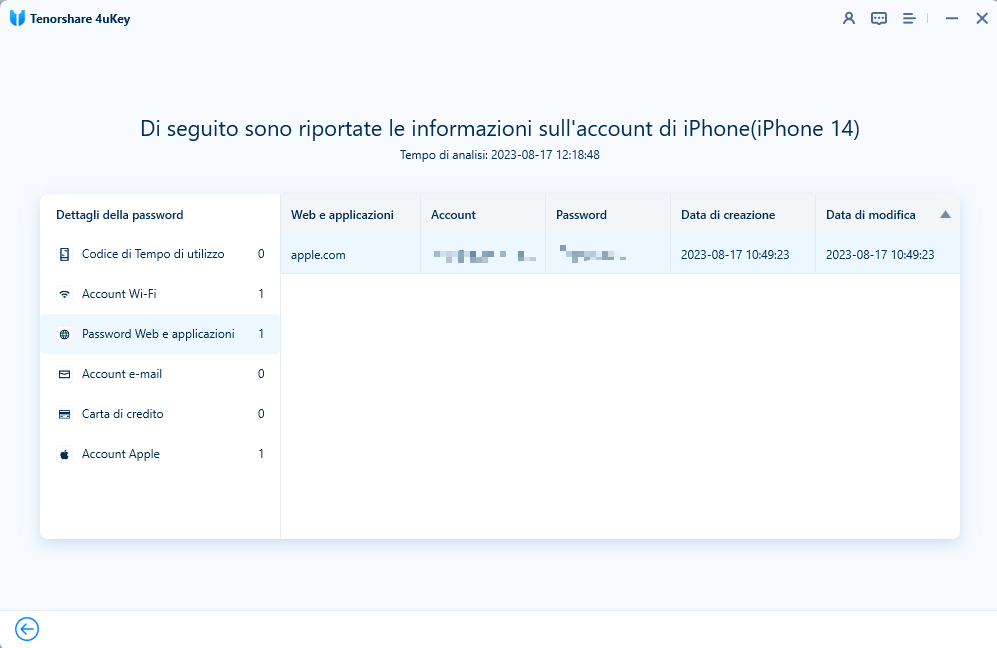The image size is (997, 648).
Task: Click the Tenorshare 4uKey logo
Action: [17, 18]
